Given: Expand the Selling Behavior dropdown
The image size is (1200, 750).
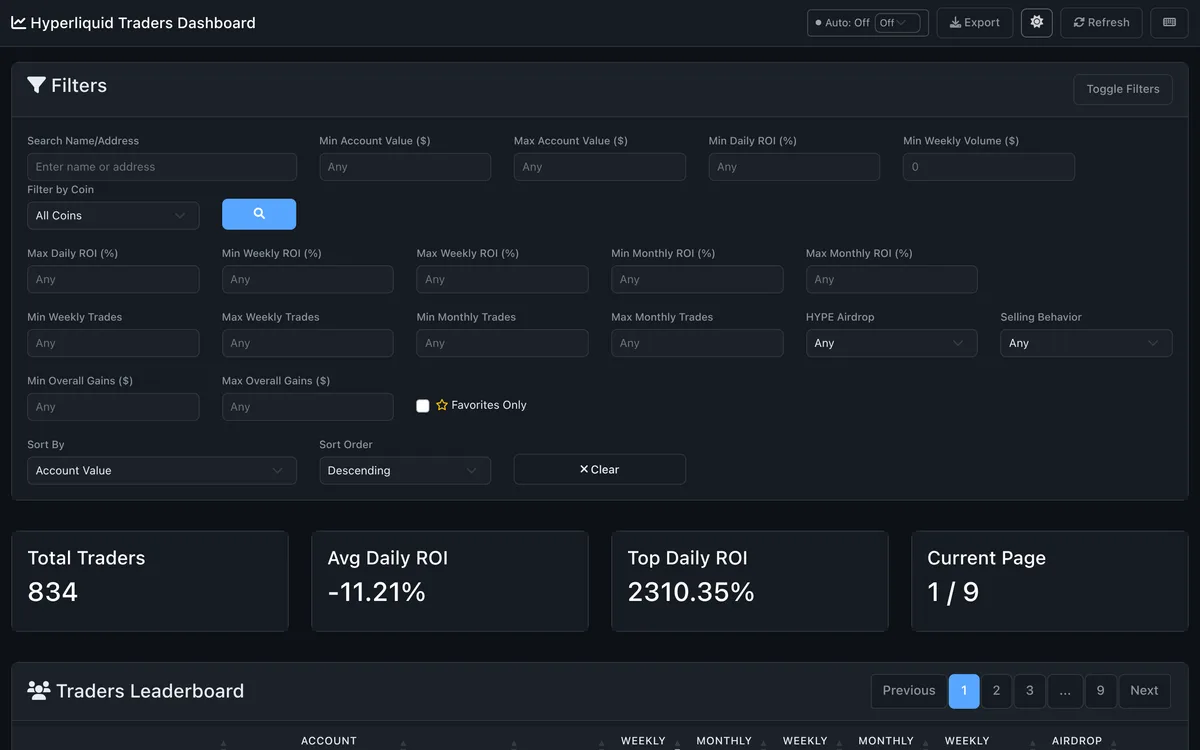Looking at the screenshot, I should tap(1086, 343).
